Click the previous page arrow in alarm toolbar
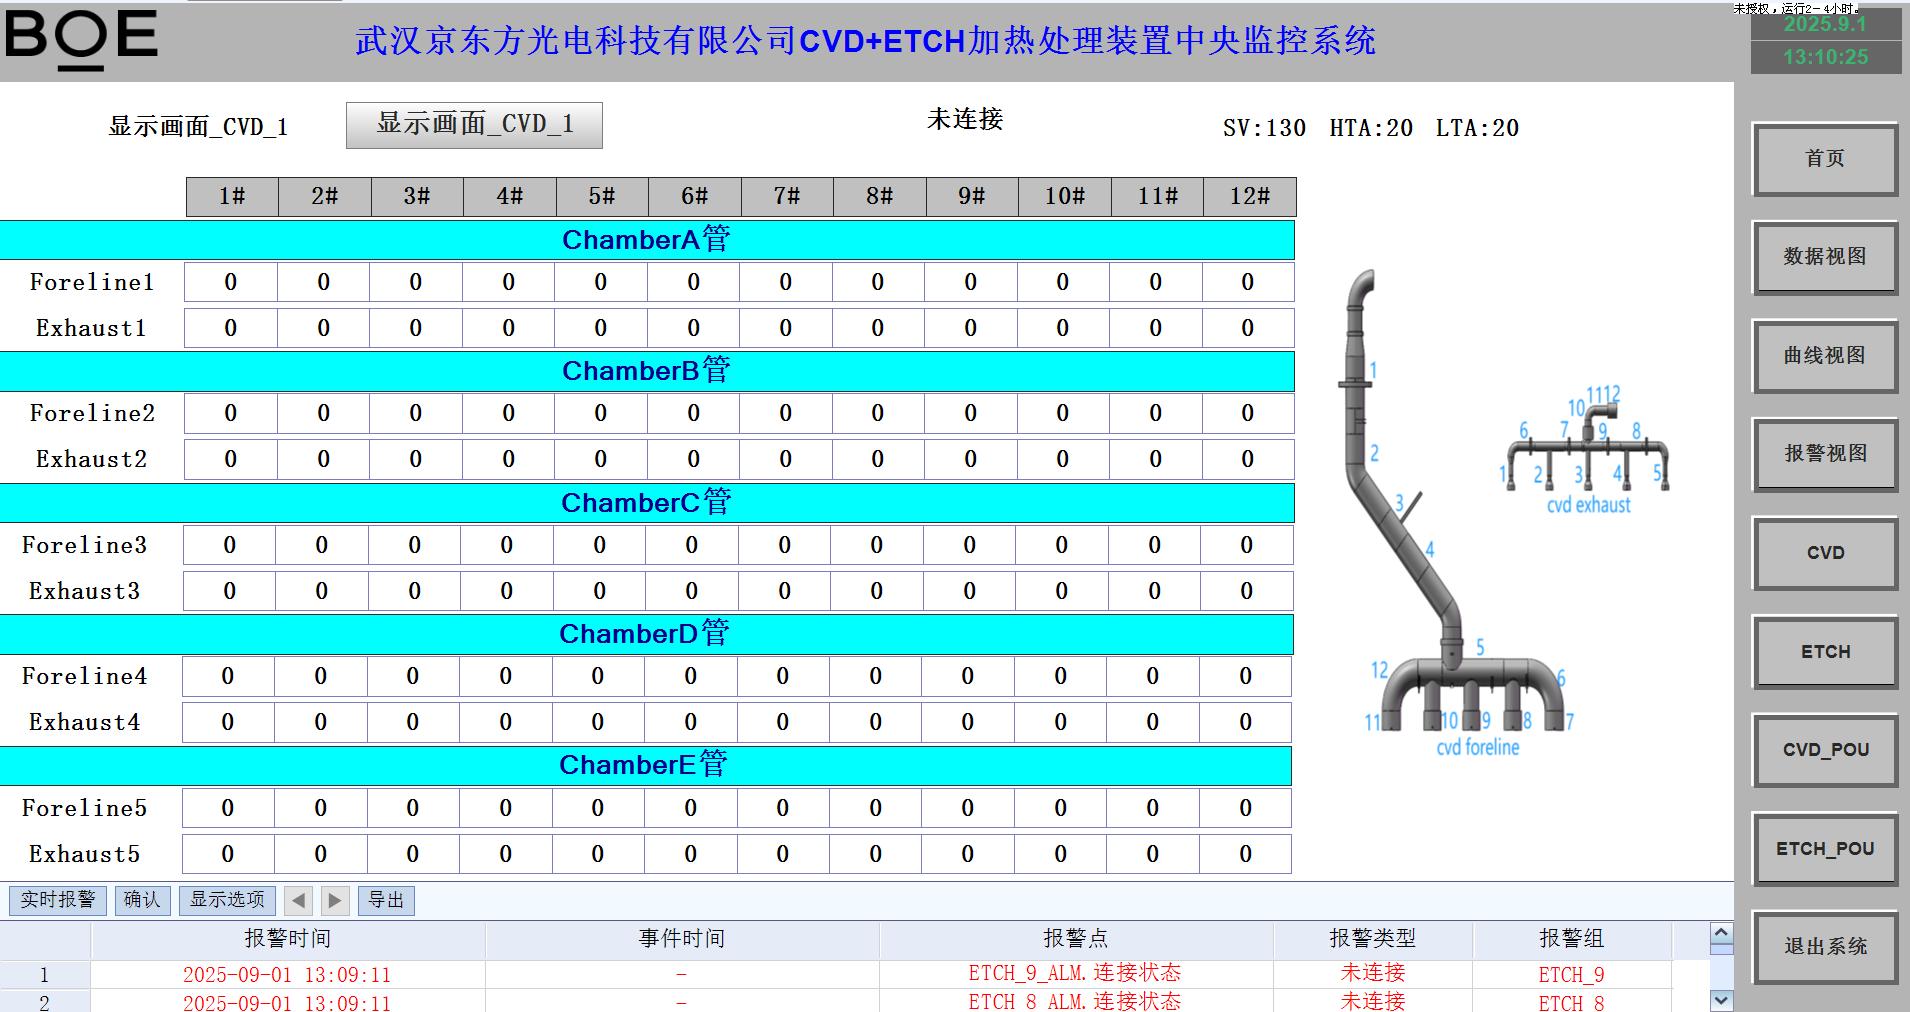This screenshot has height=1012, width=1910. point(298,900)
